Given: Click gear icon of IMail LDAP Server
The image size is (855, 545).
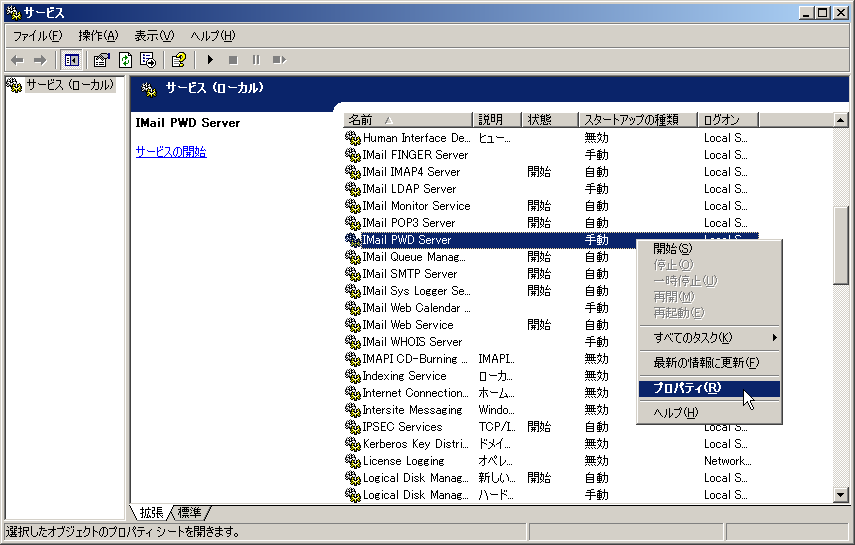Looking at the screenshot, I should tap(353, 189).
